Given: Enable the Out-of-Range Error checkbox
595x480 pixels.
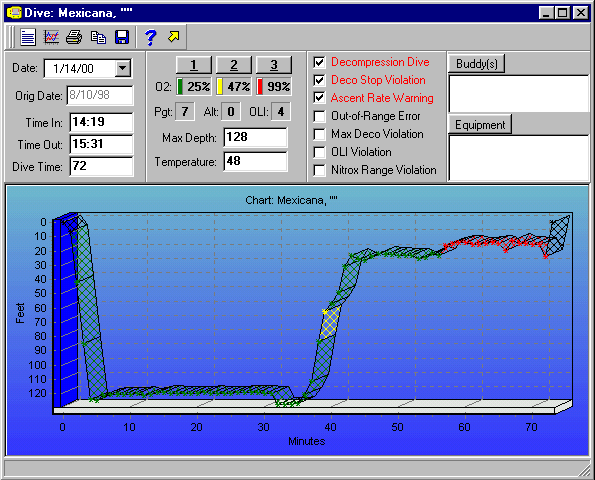Looking at the screenshot, I should (320, 116).
